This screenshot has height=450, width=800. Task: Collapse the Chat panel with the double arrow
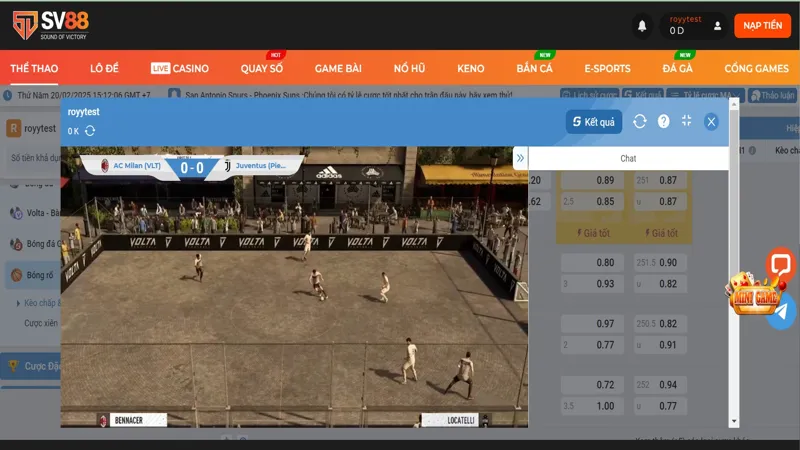[520, 158]
